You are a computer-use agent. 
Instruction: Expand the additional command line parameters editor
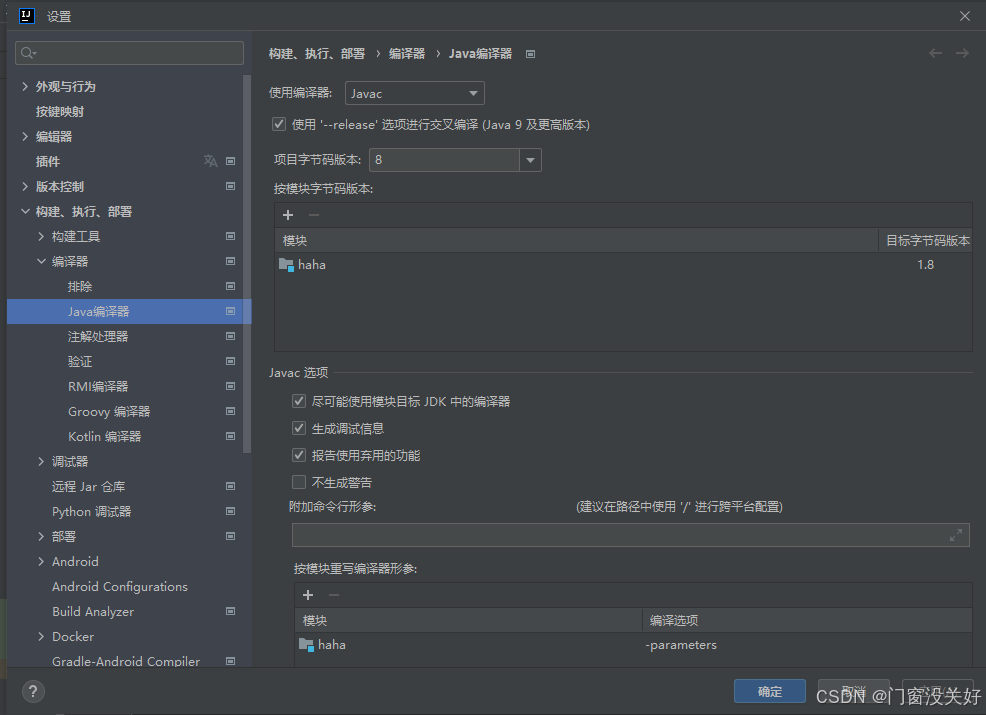point(956,535)
